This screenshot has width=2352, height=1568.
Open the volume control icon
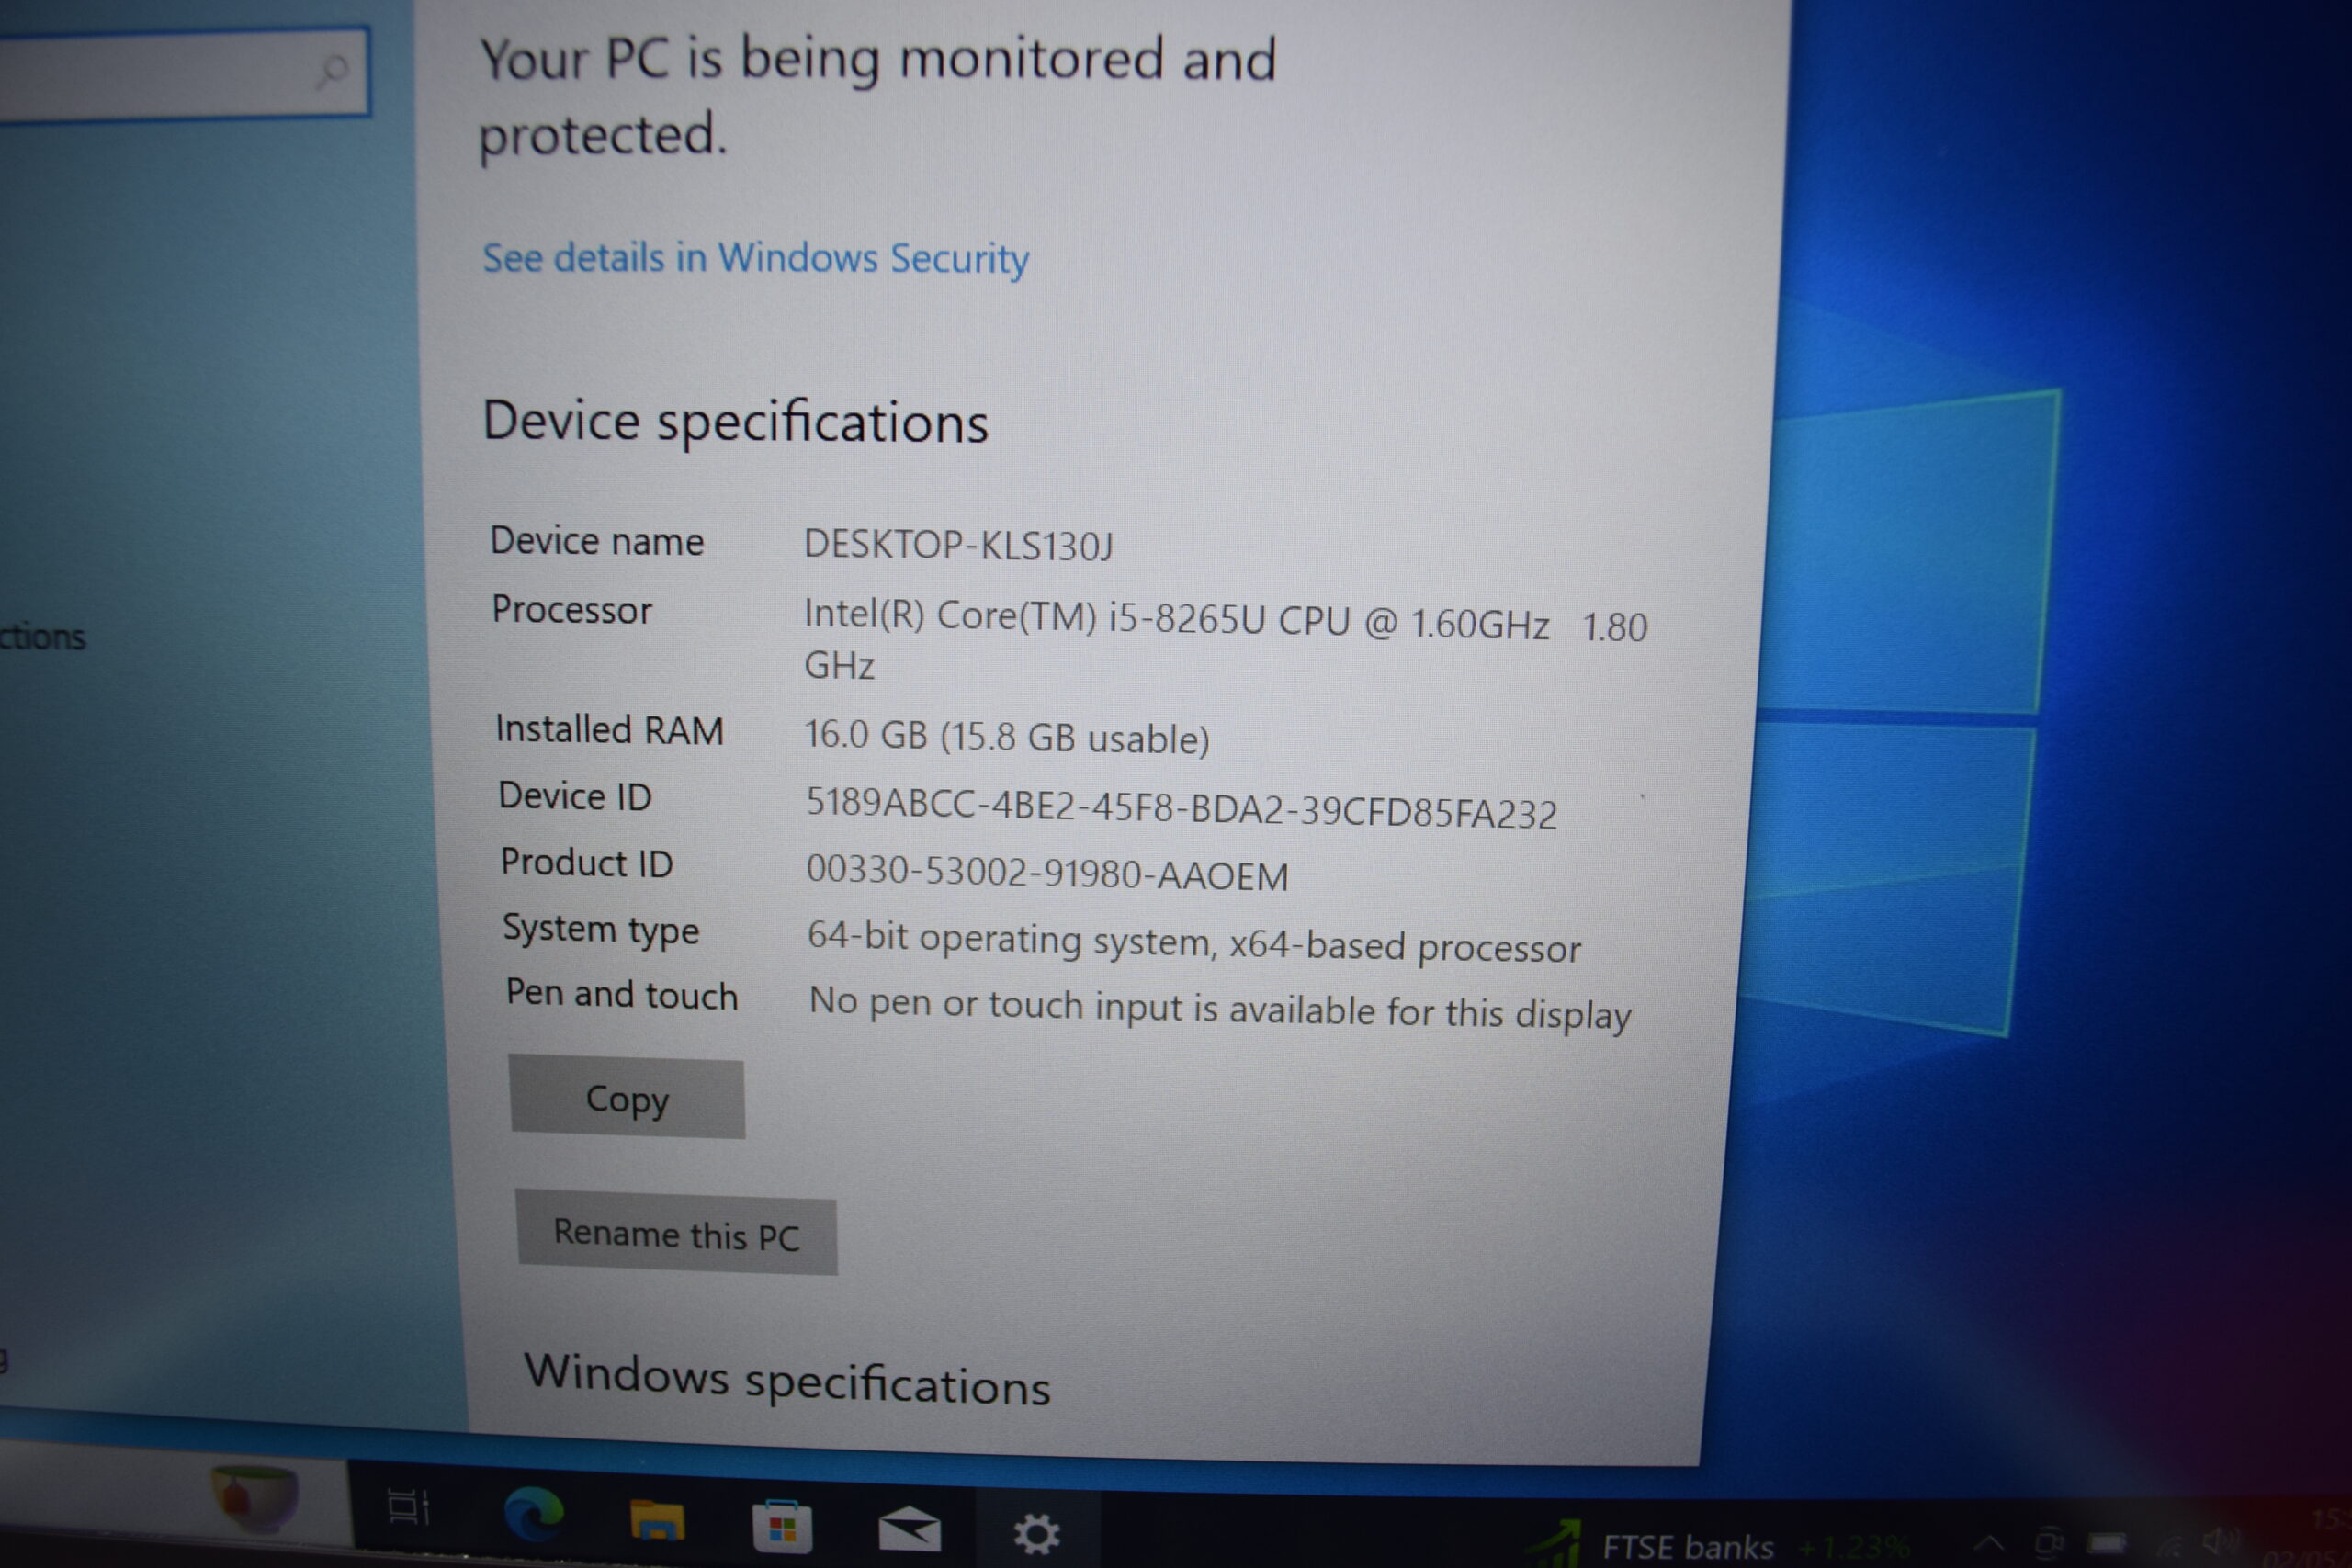pyautogui.click(x=2220, y=1541)
